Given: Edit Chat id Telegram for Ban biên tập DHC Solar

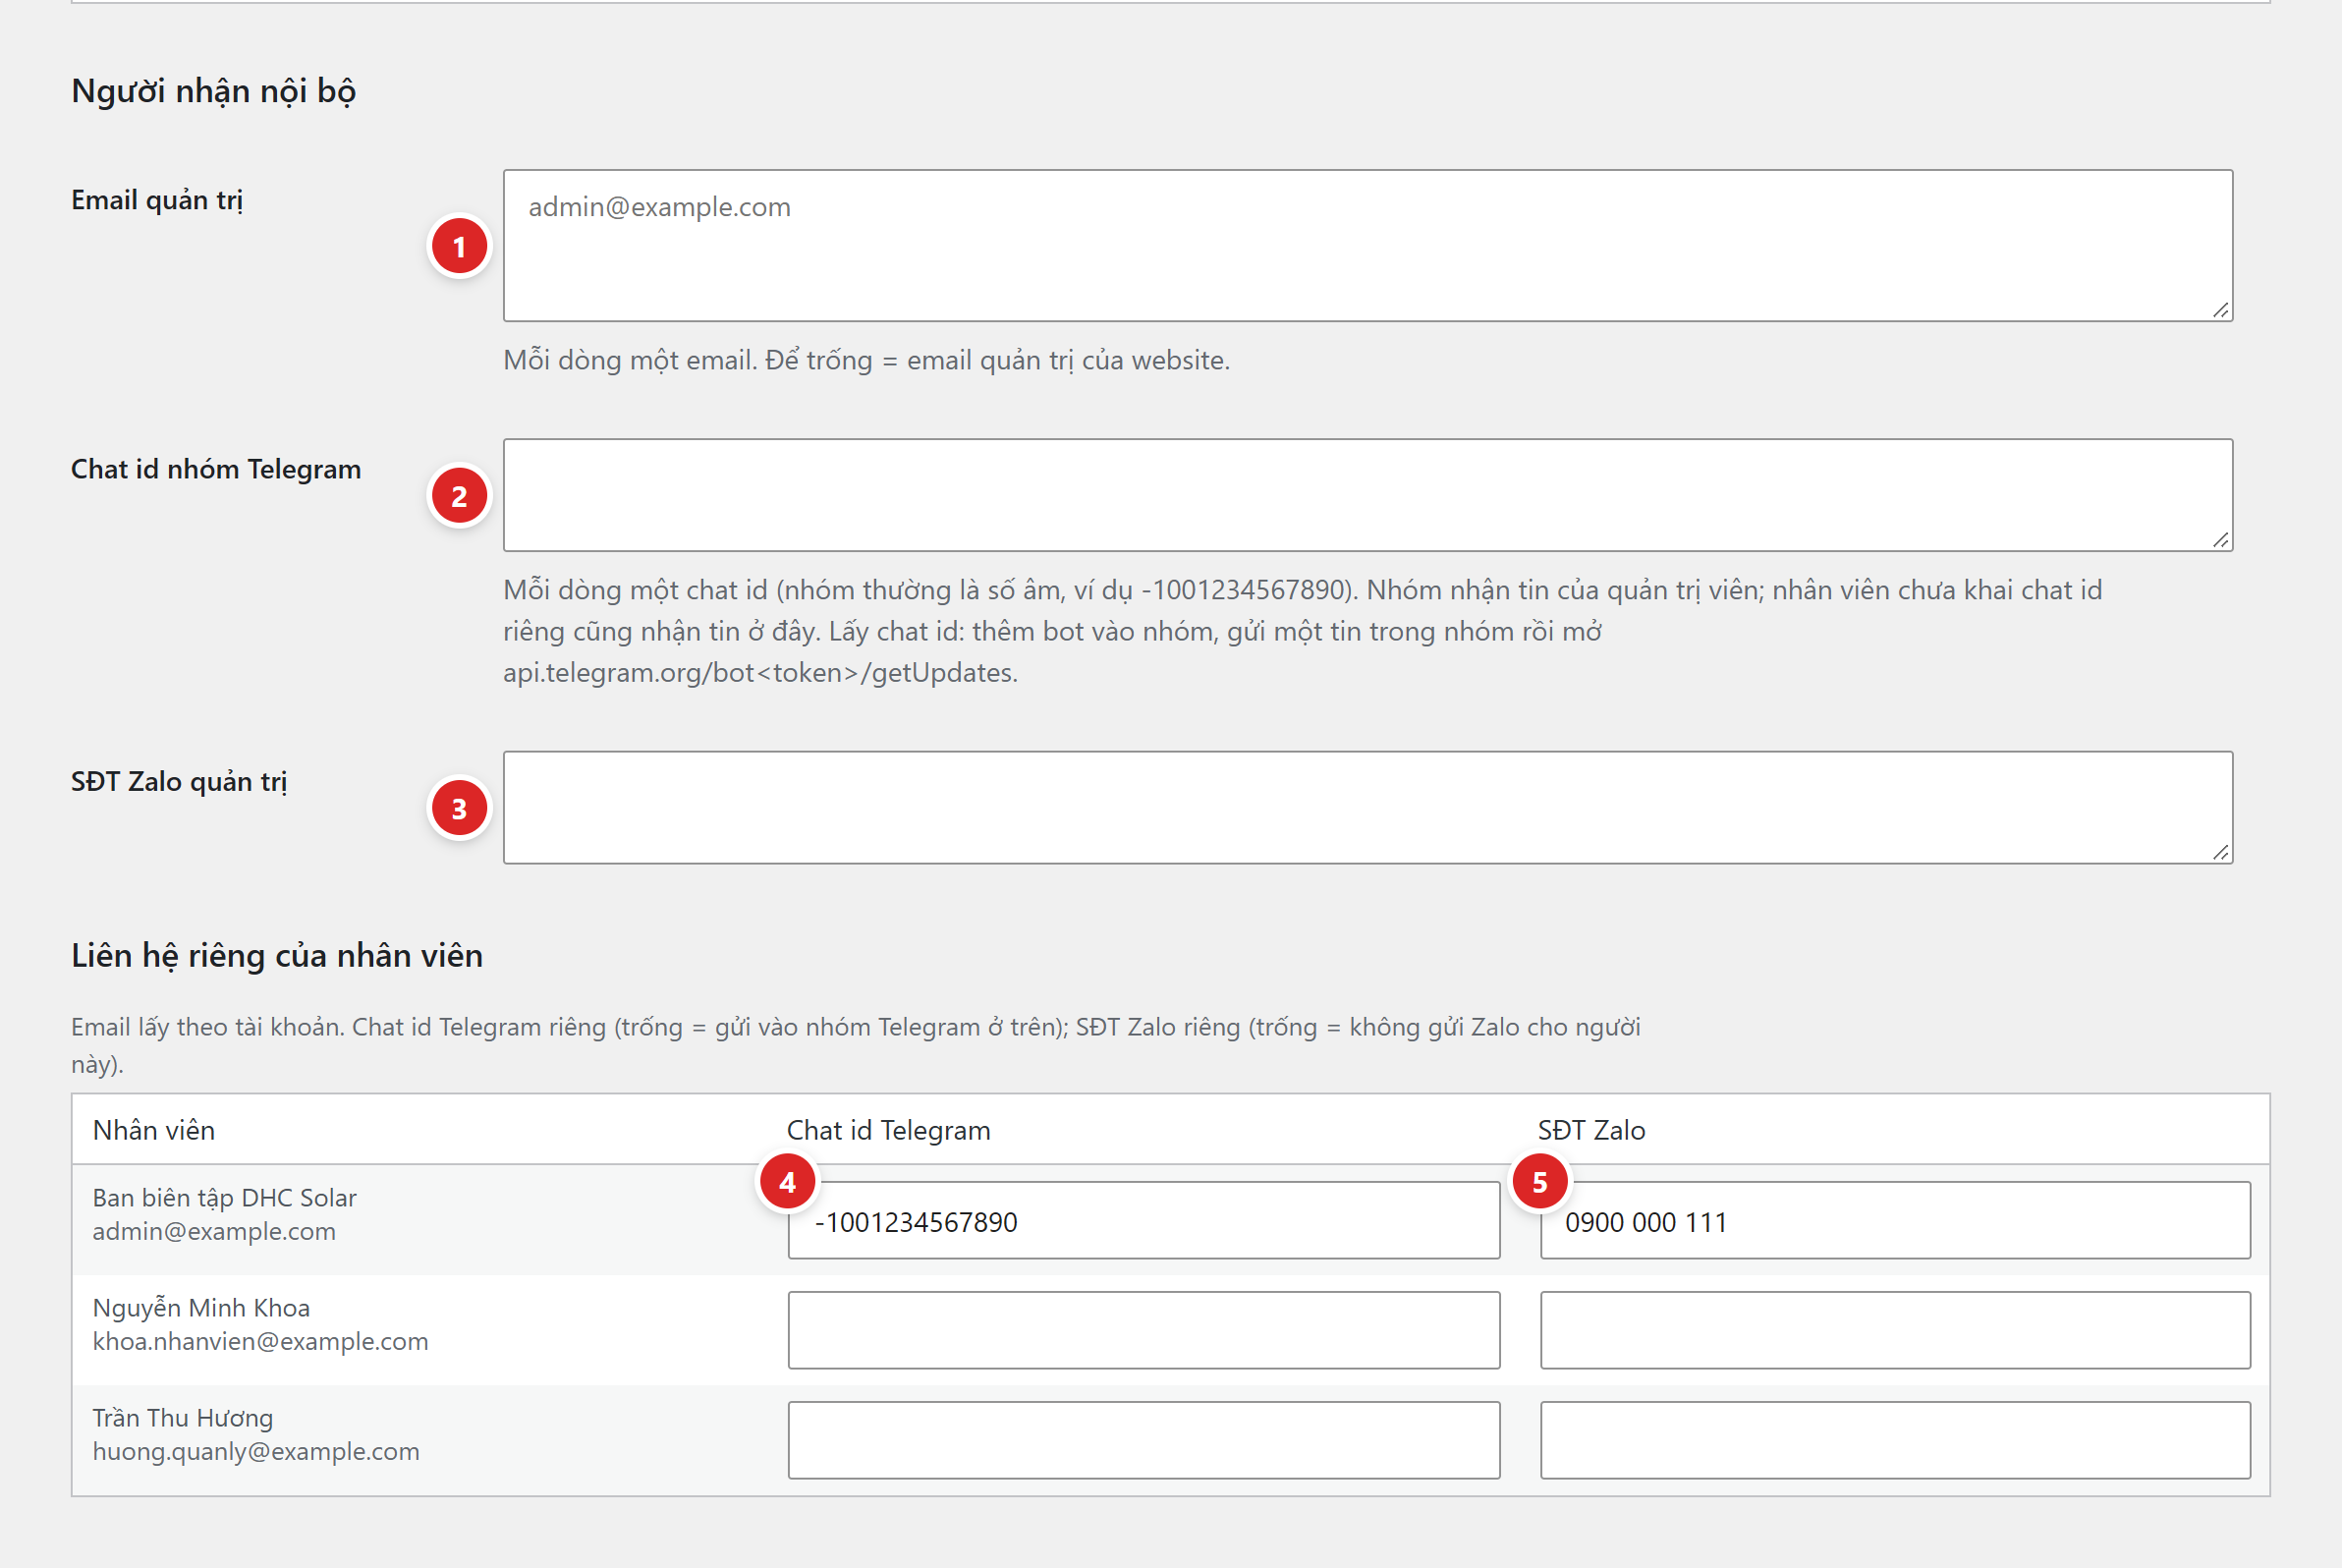Looking at the screenshot, I should 1143,1220.
